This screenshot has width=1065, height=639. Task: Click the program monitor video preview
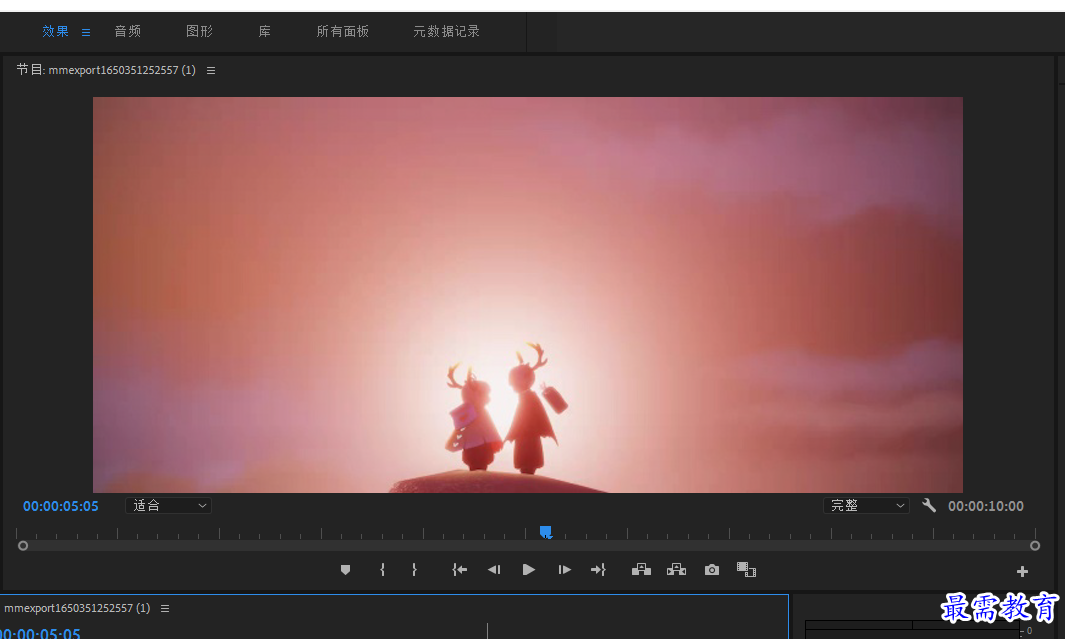(x=528, y=295)
